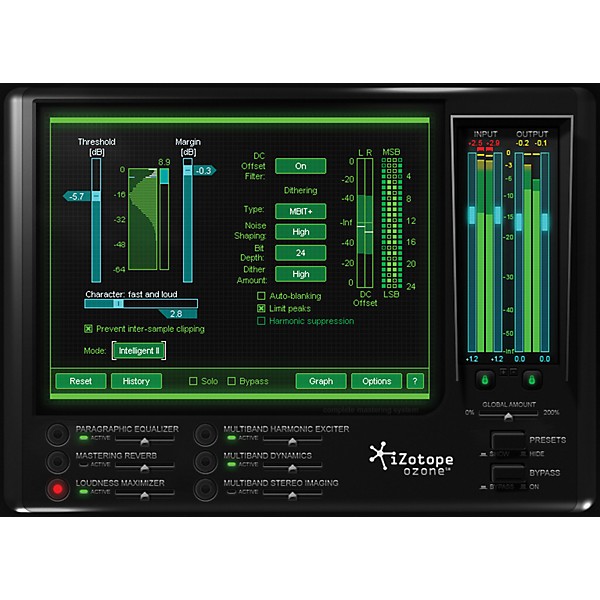Change the Intelligent II mode selector
600x600 pixels.
139,351
